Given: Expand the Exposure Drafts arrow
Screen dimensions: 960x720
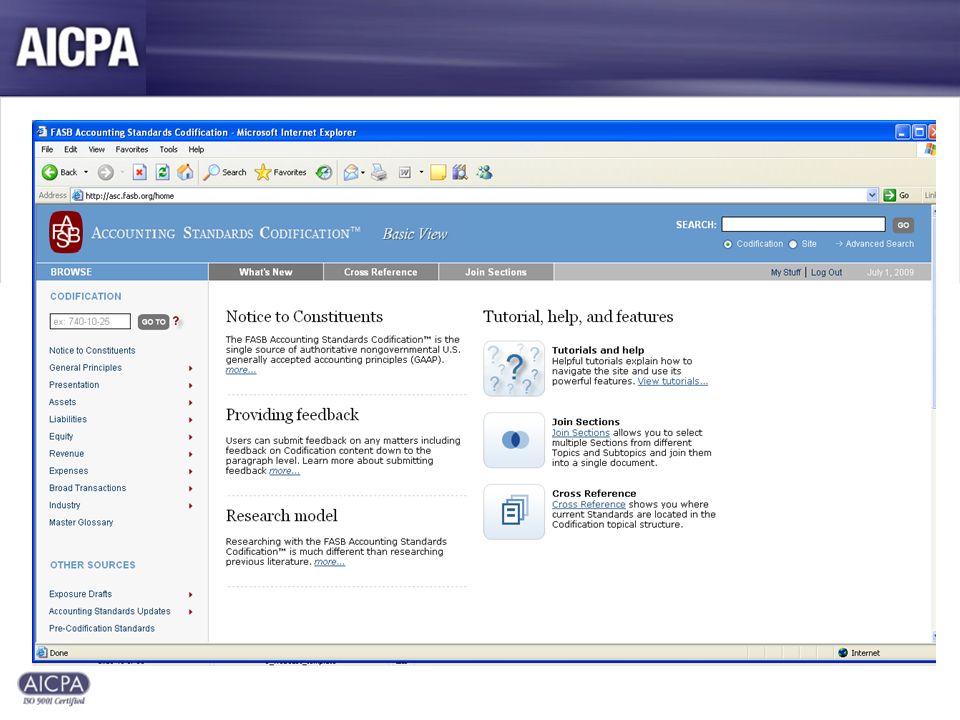Looking at the screenshot, I should point(190,594).
